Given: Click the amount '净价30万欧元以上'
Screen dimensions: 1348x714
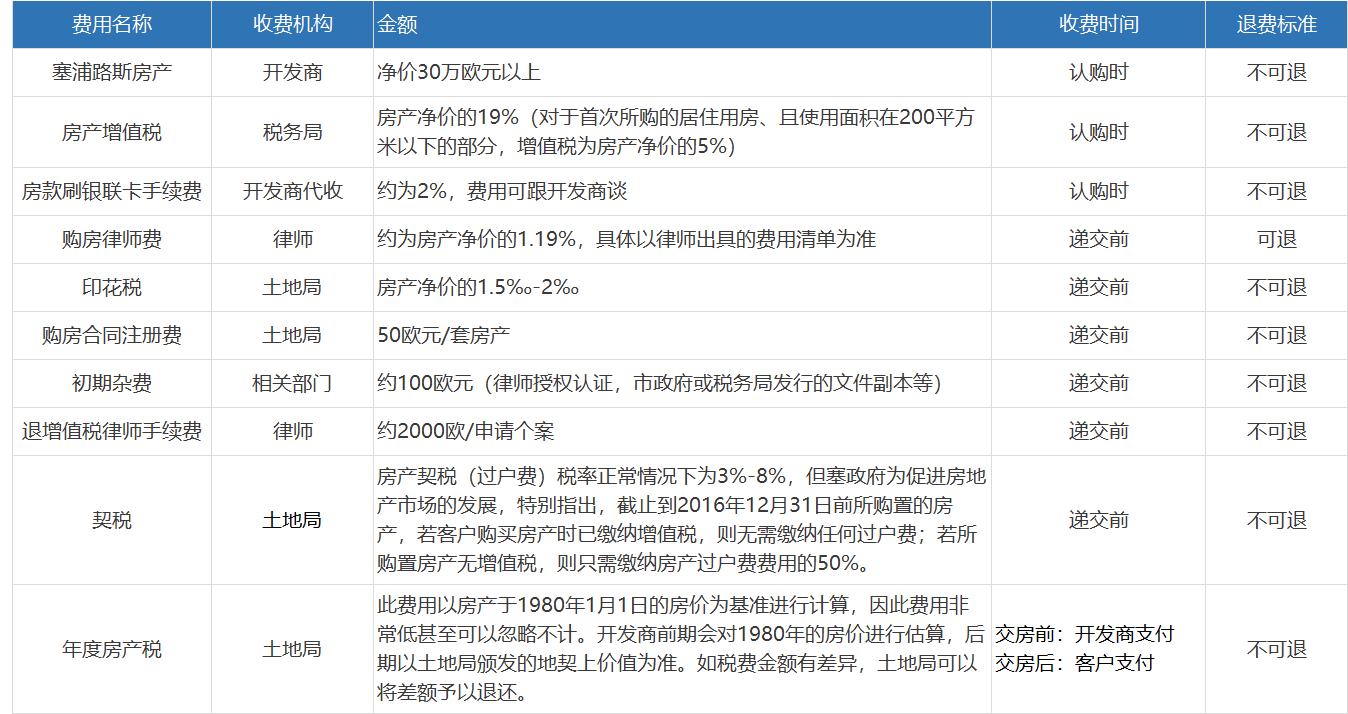Looking at the screenshot, I should point(459,72).
